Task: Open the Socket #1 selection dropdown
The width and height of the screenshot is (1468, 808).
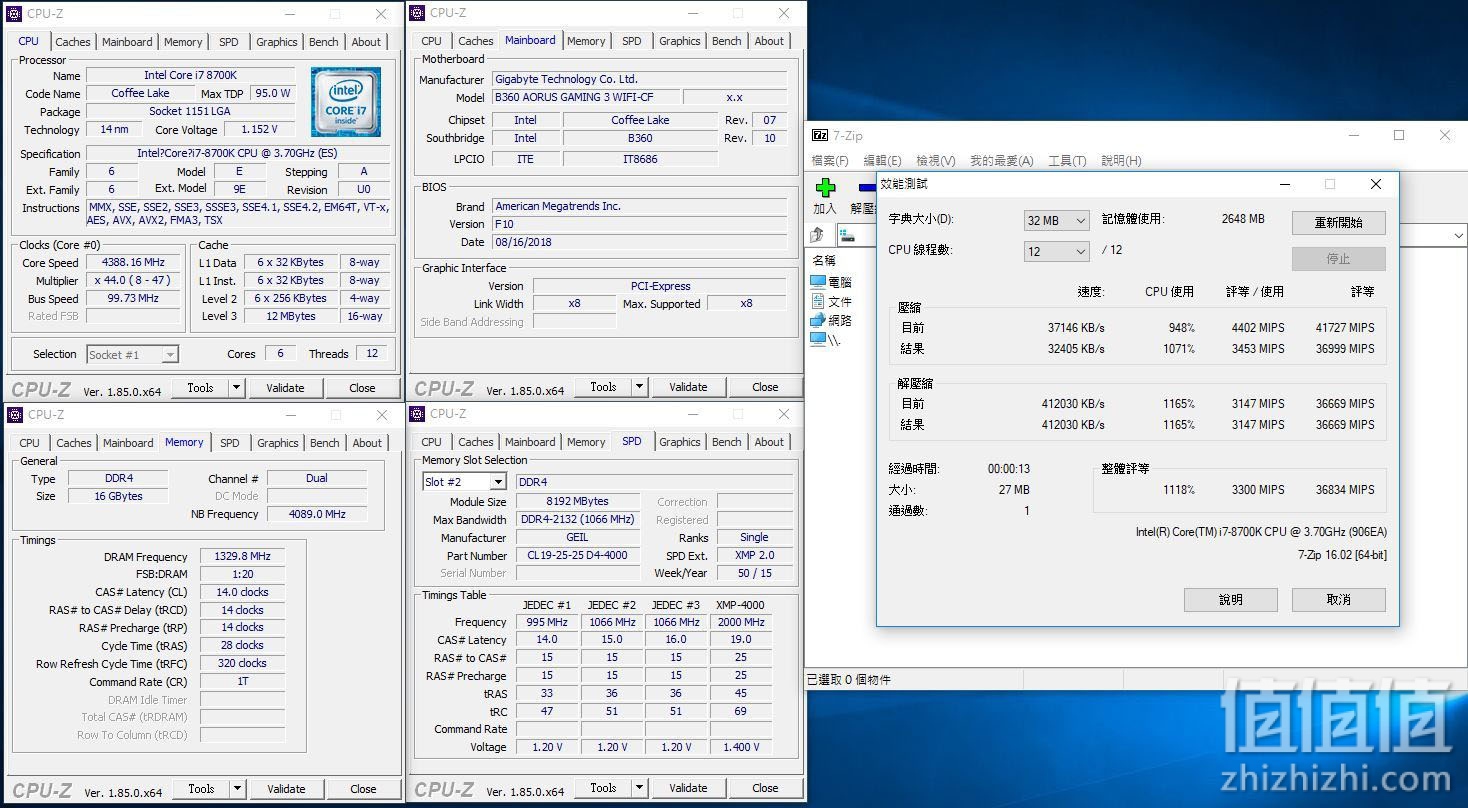Action: 132,354
